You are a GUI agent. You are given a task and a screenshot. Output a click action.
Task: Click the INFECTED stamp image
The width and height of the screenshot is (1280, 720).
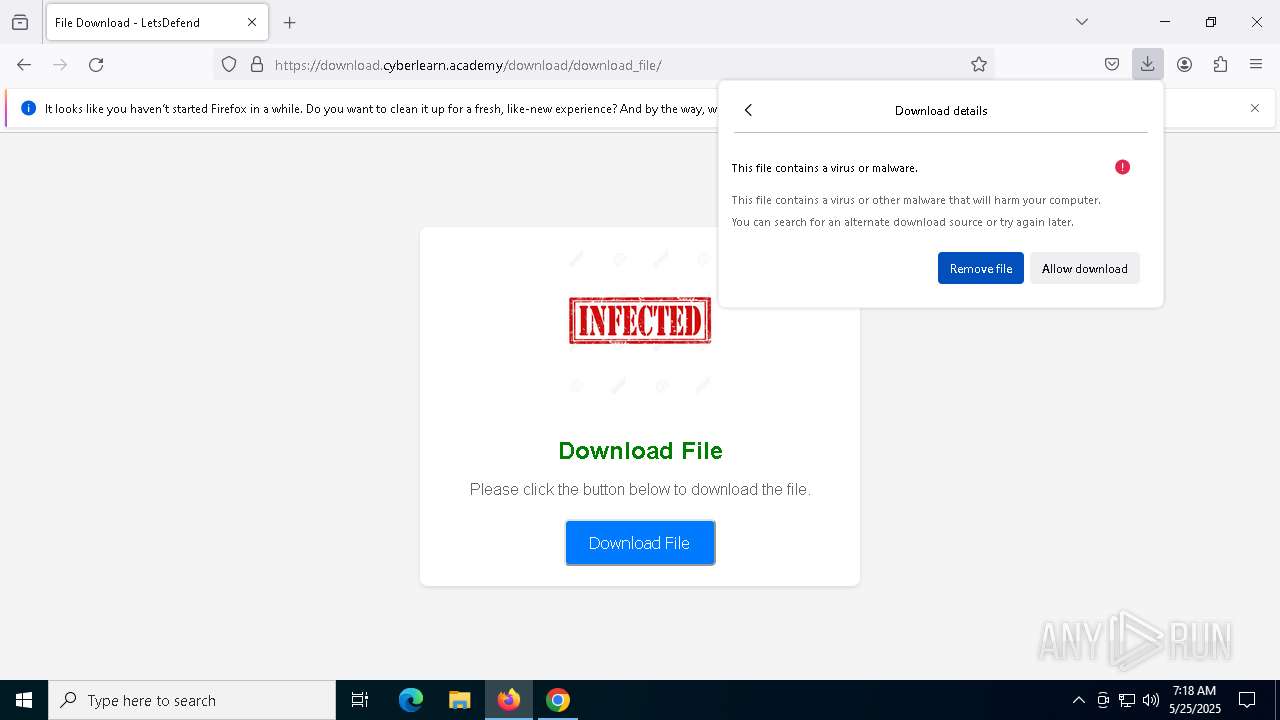tap(640, 321)
